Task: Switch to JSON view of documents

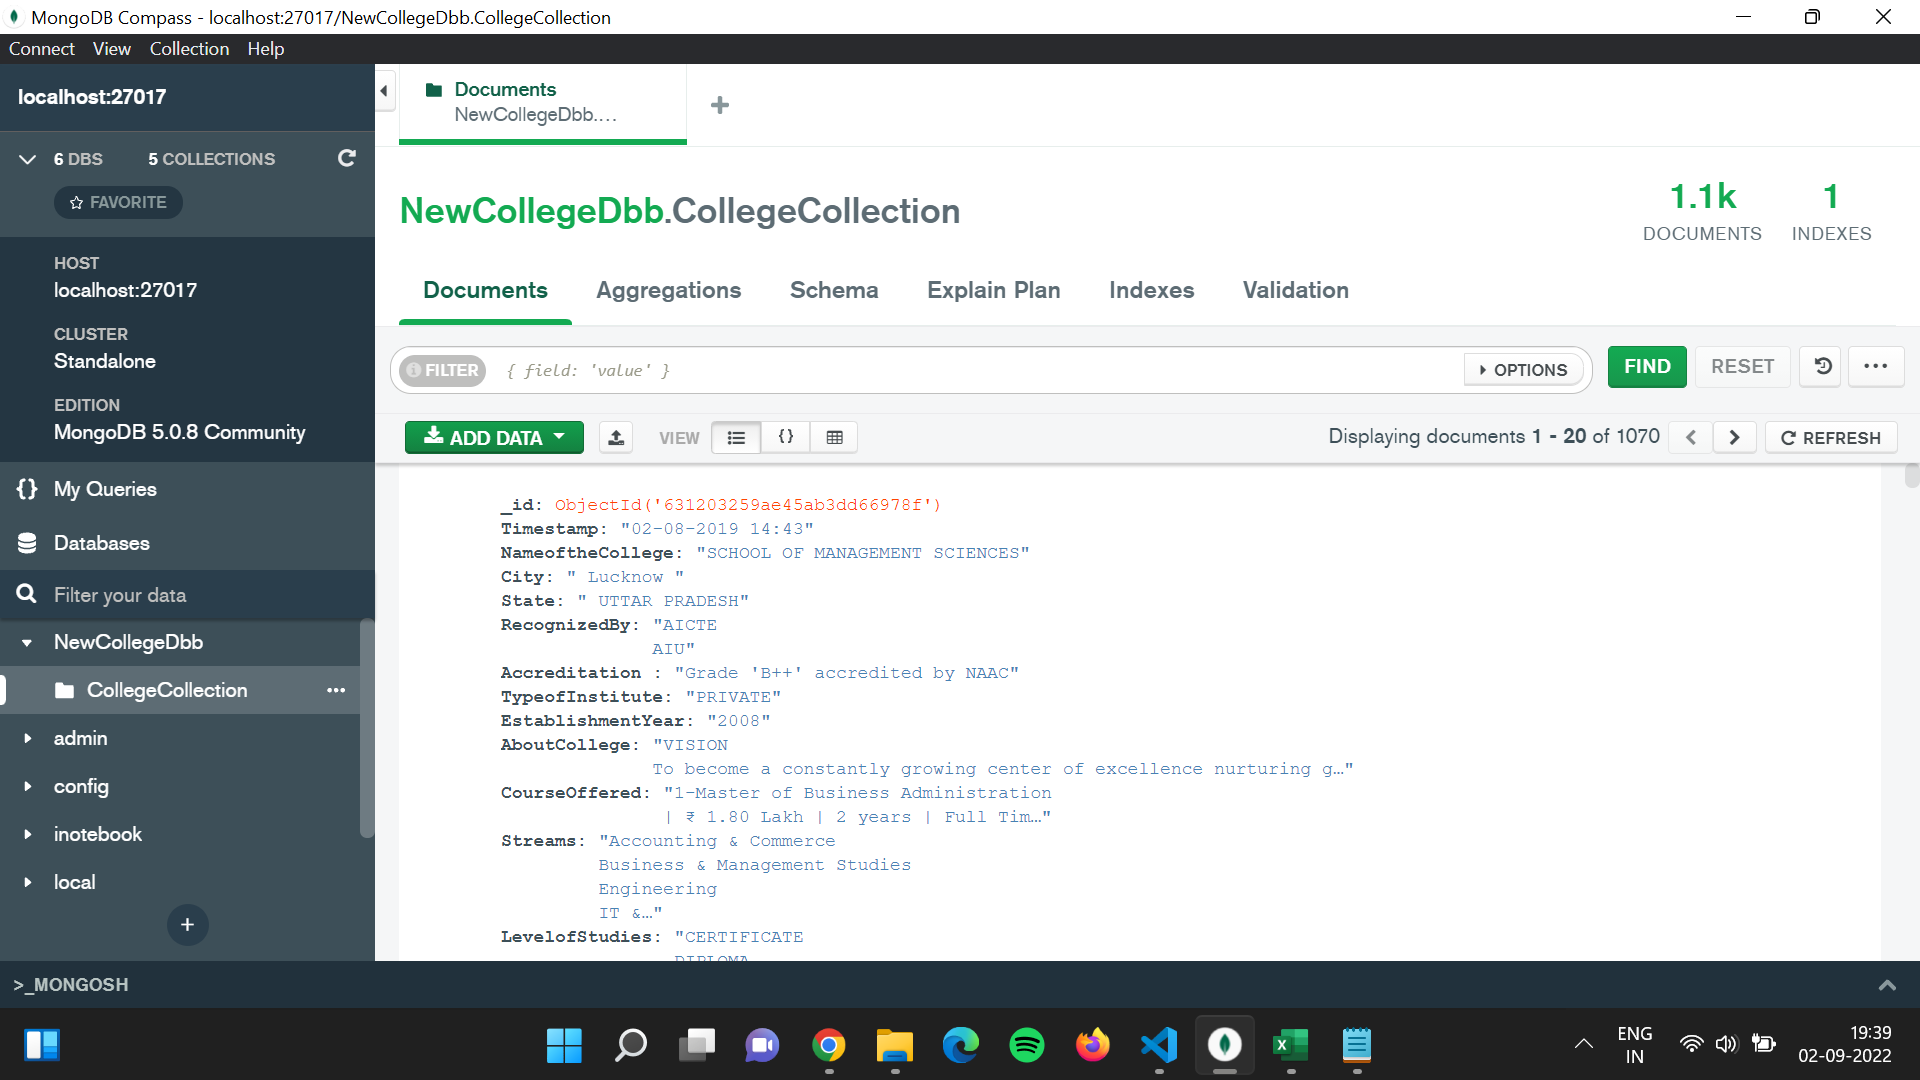Action: [786, 437]
